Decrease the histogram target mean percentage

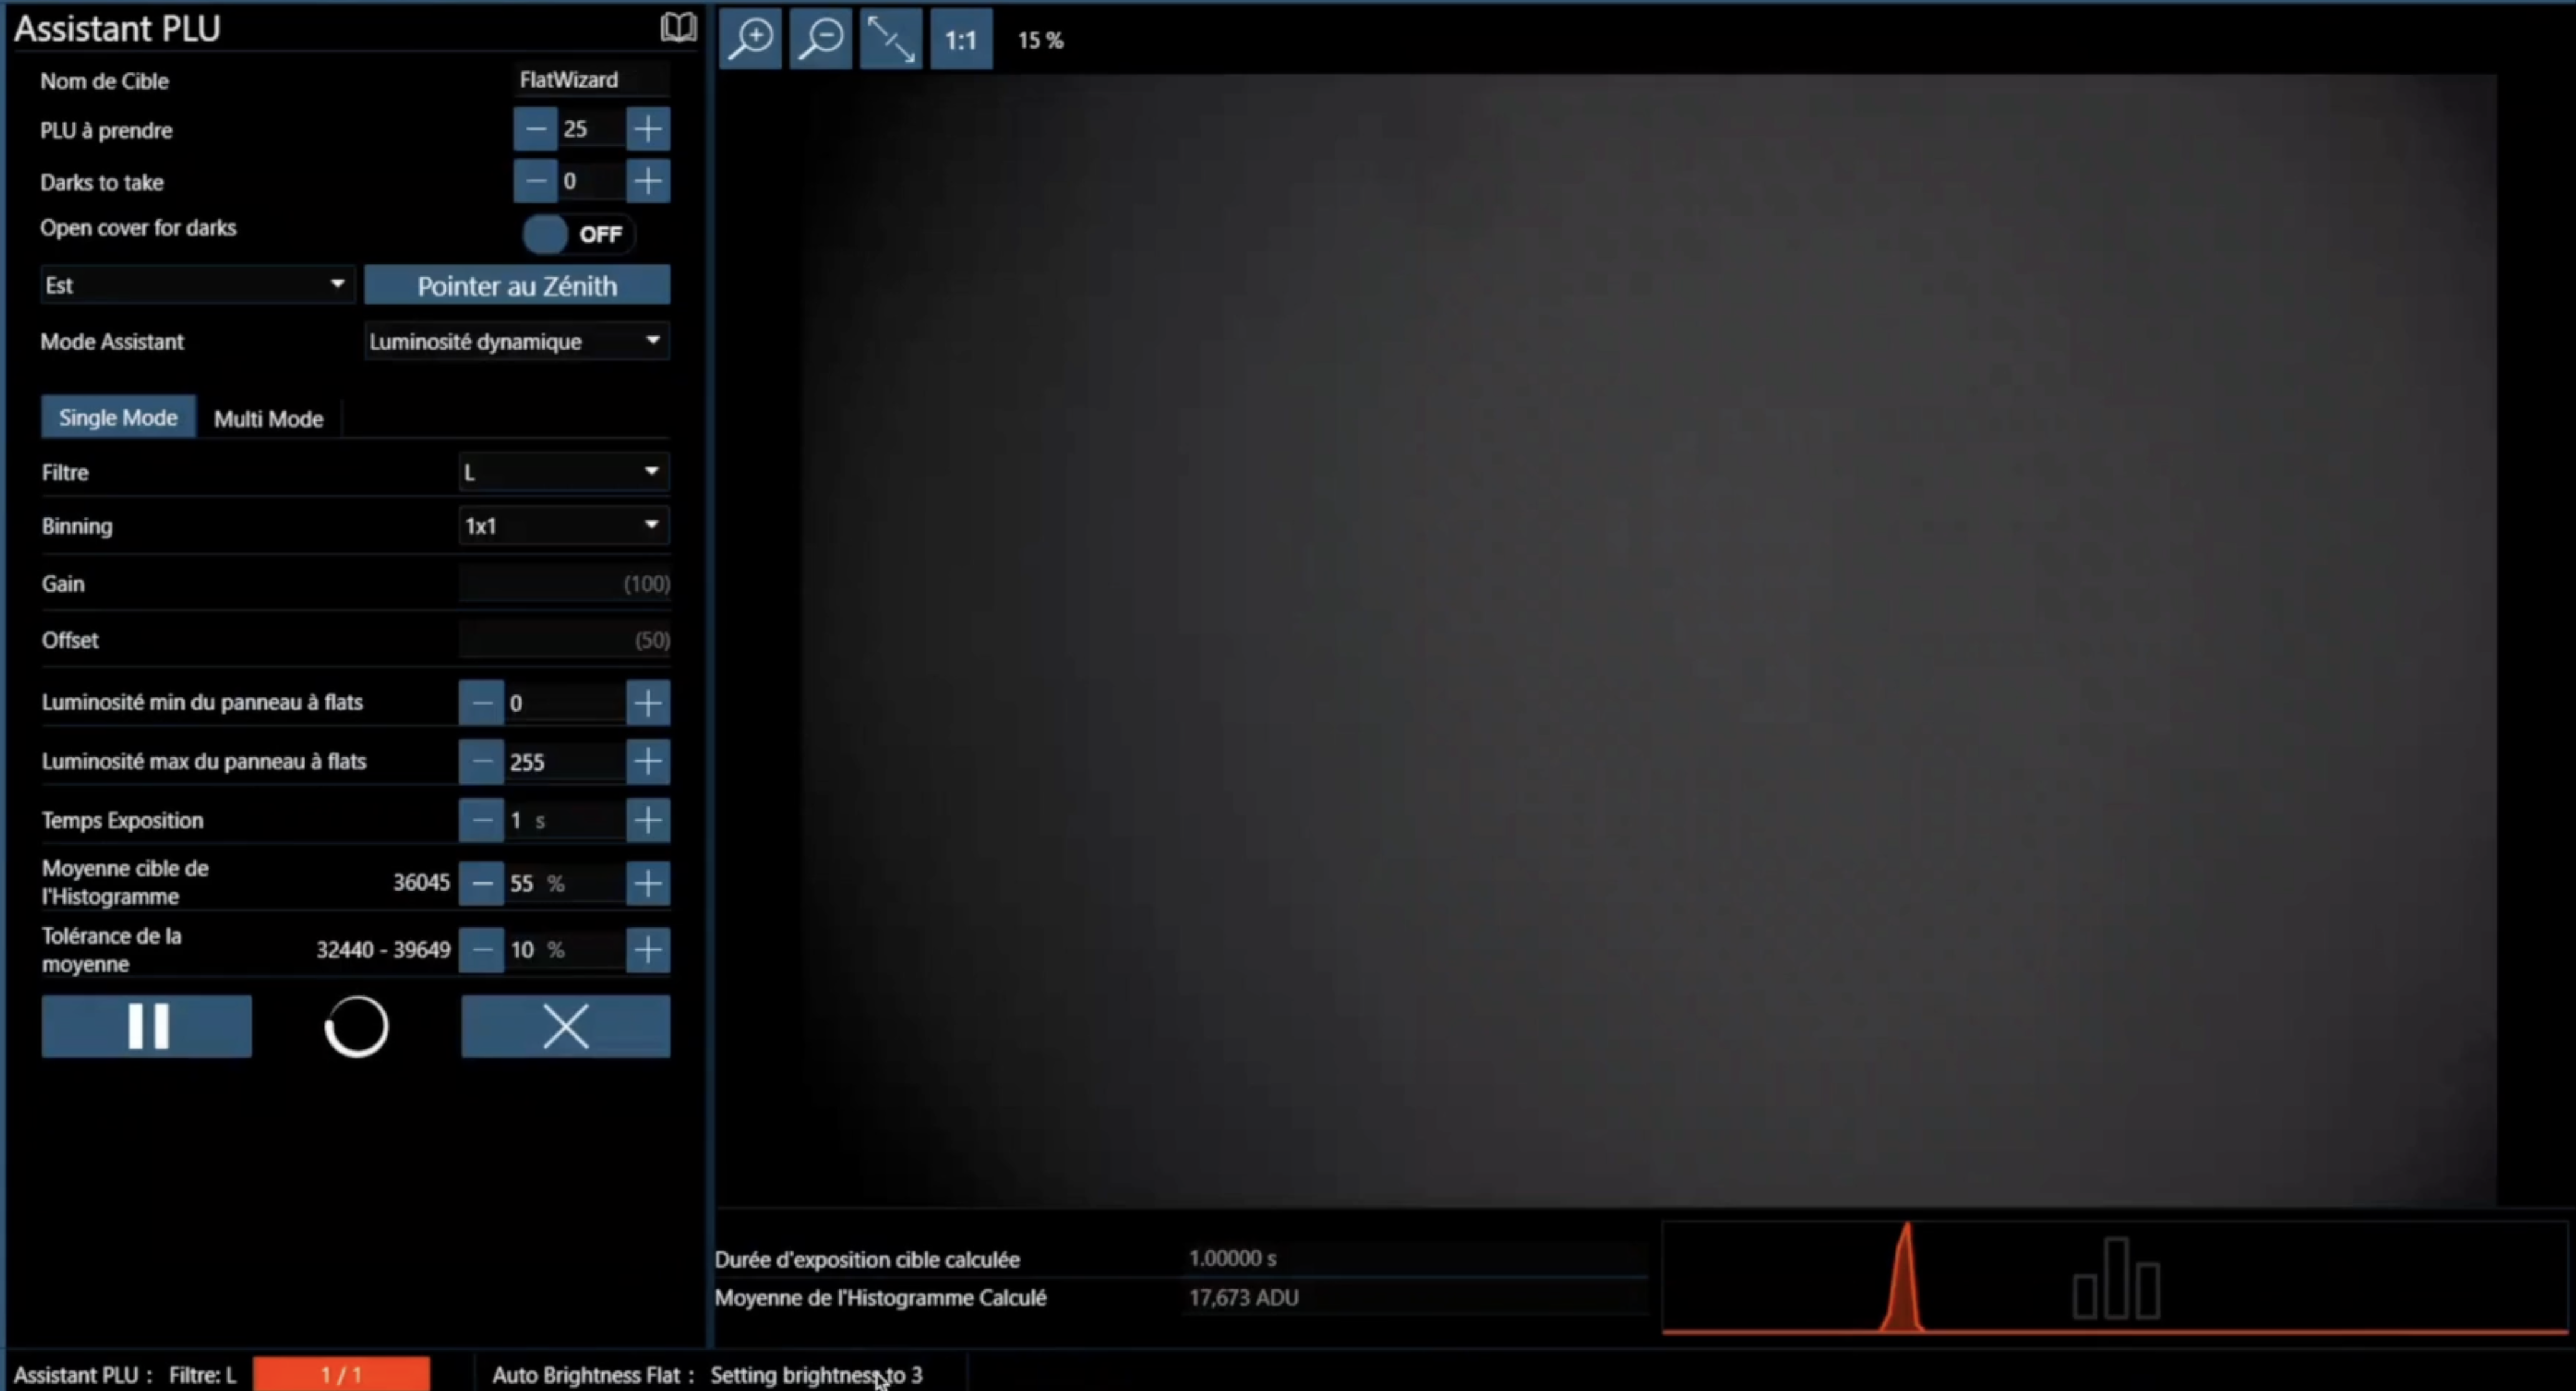coord(481,883)
